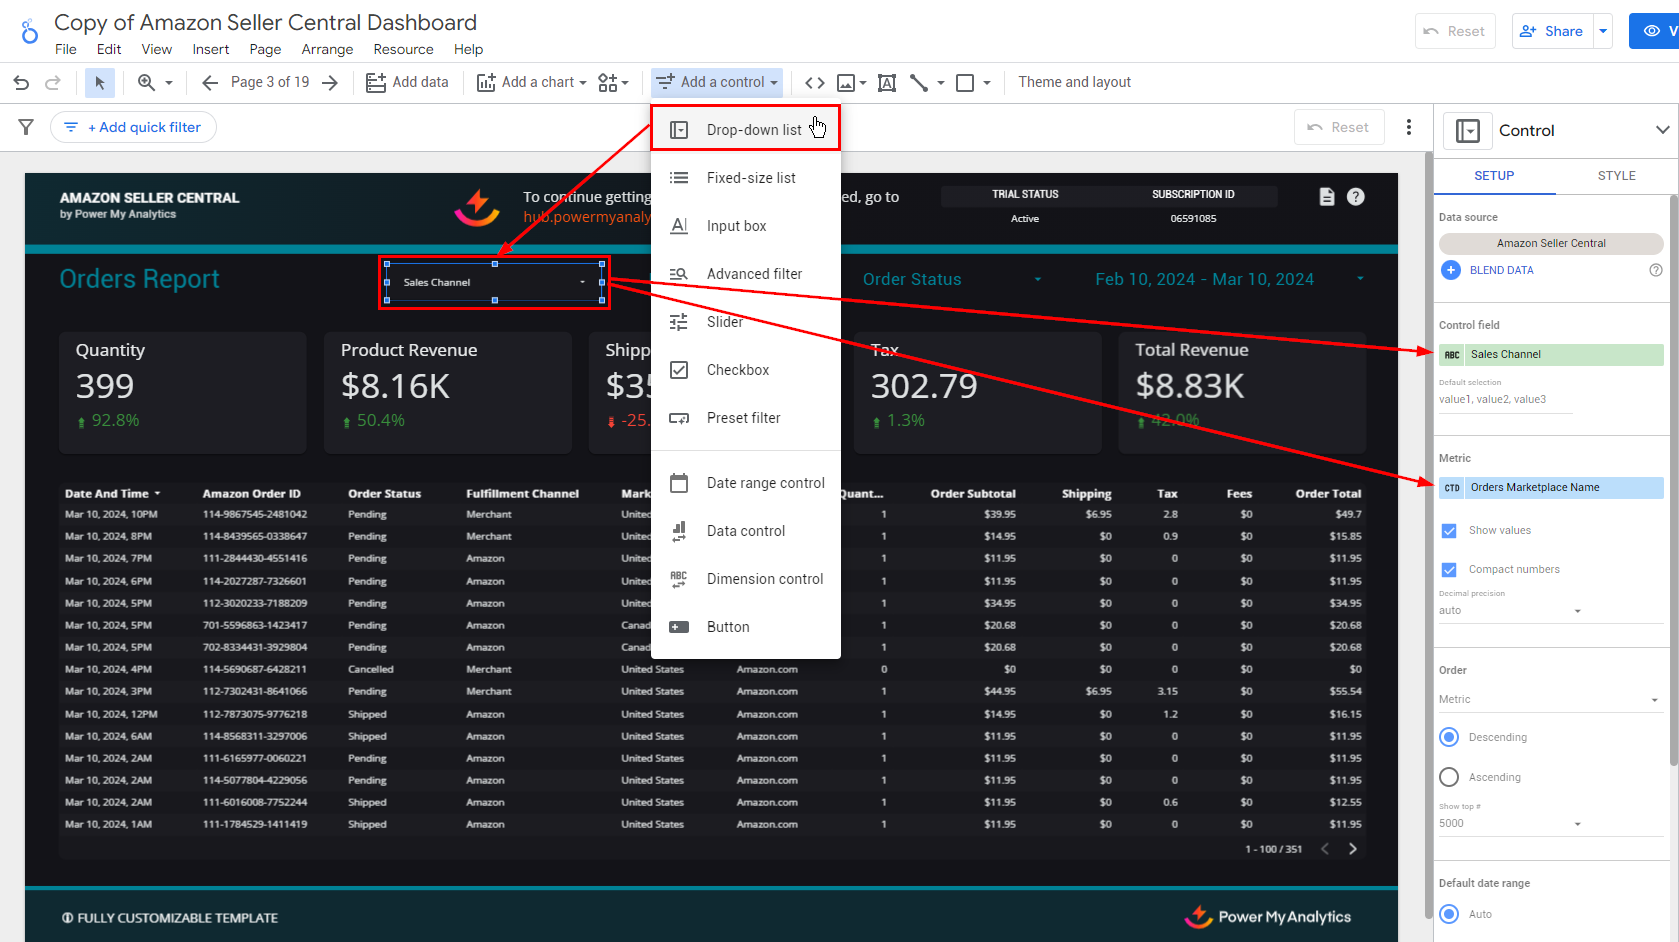
Task: Click Add quick filter button
Action: coord(134,127)
